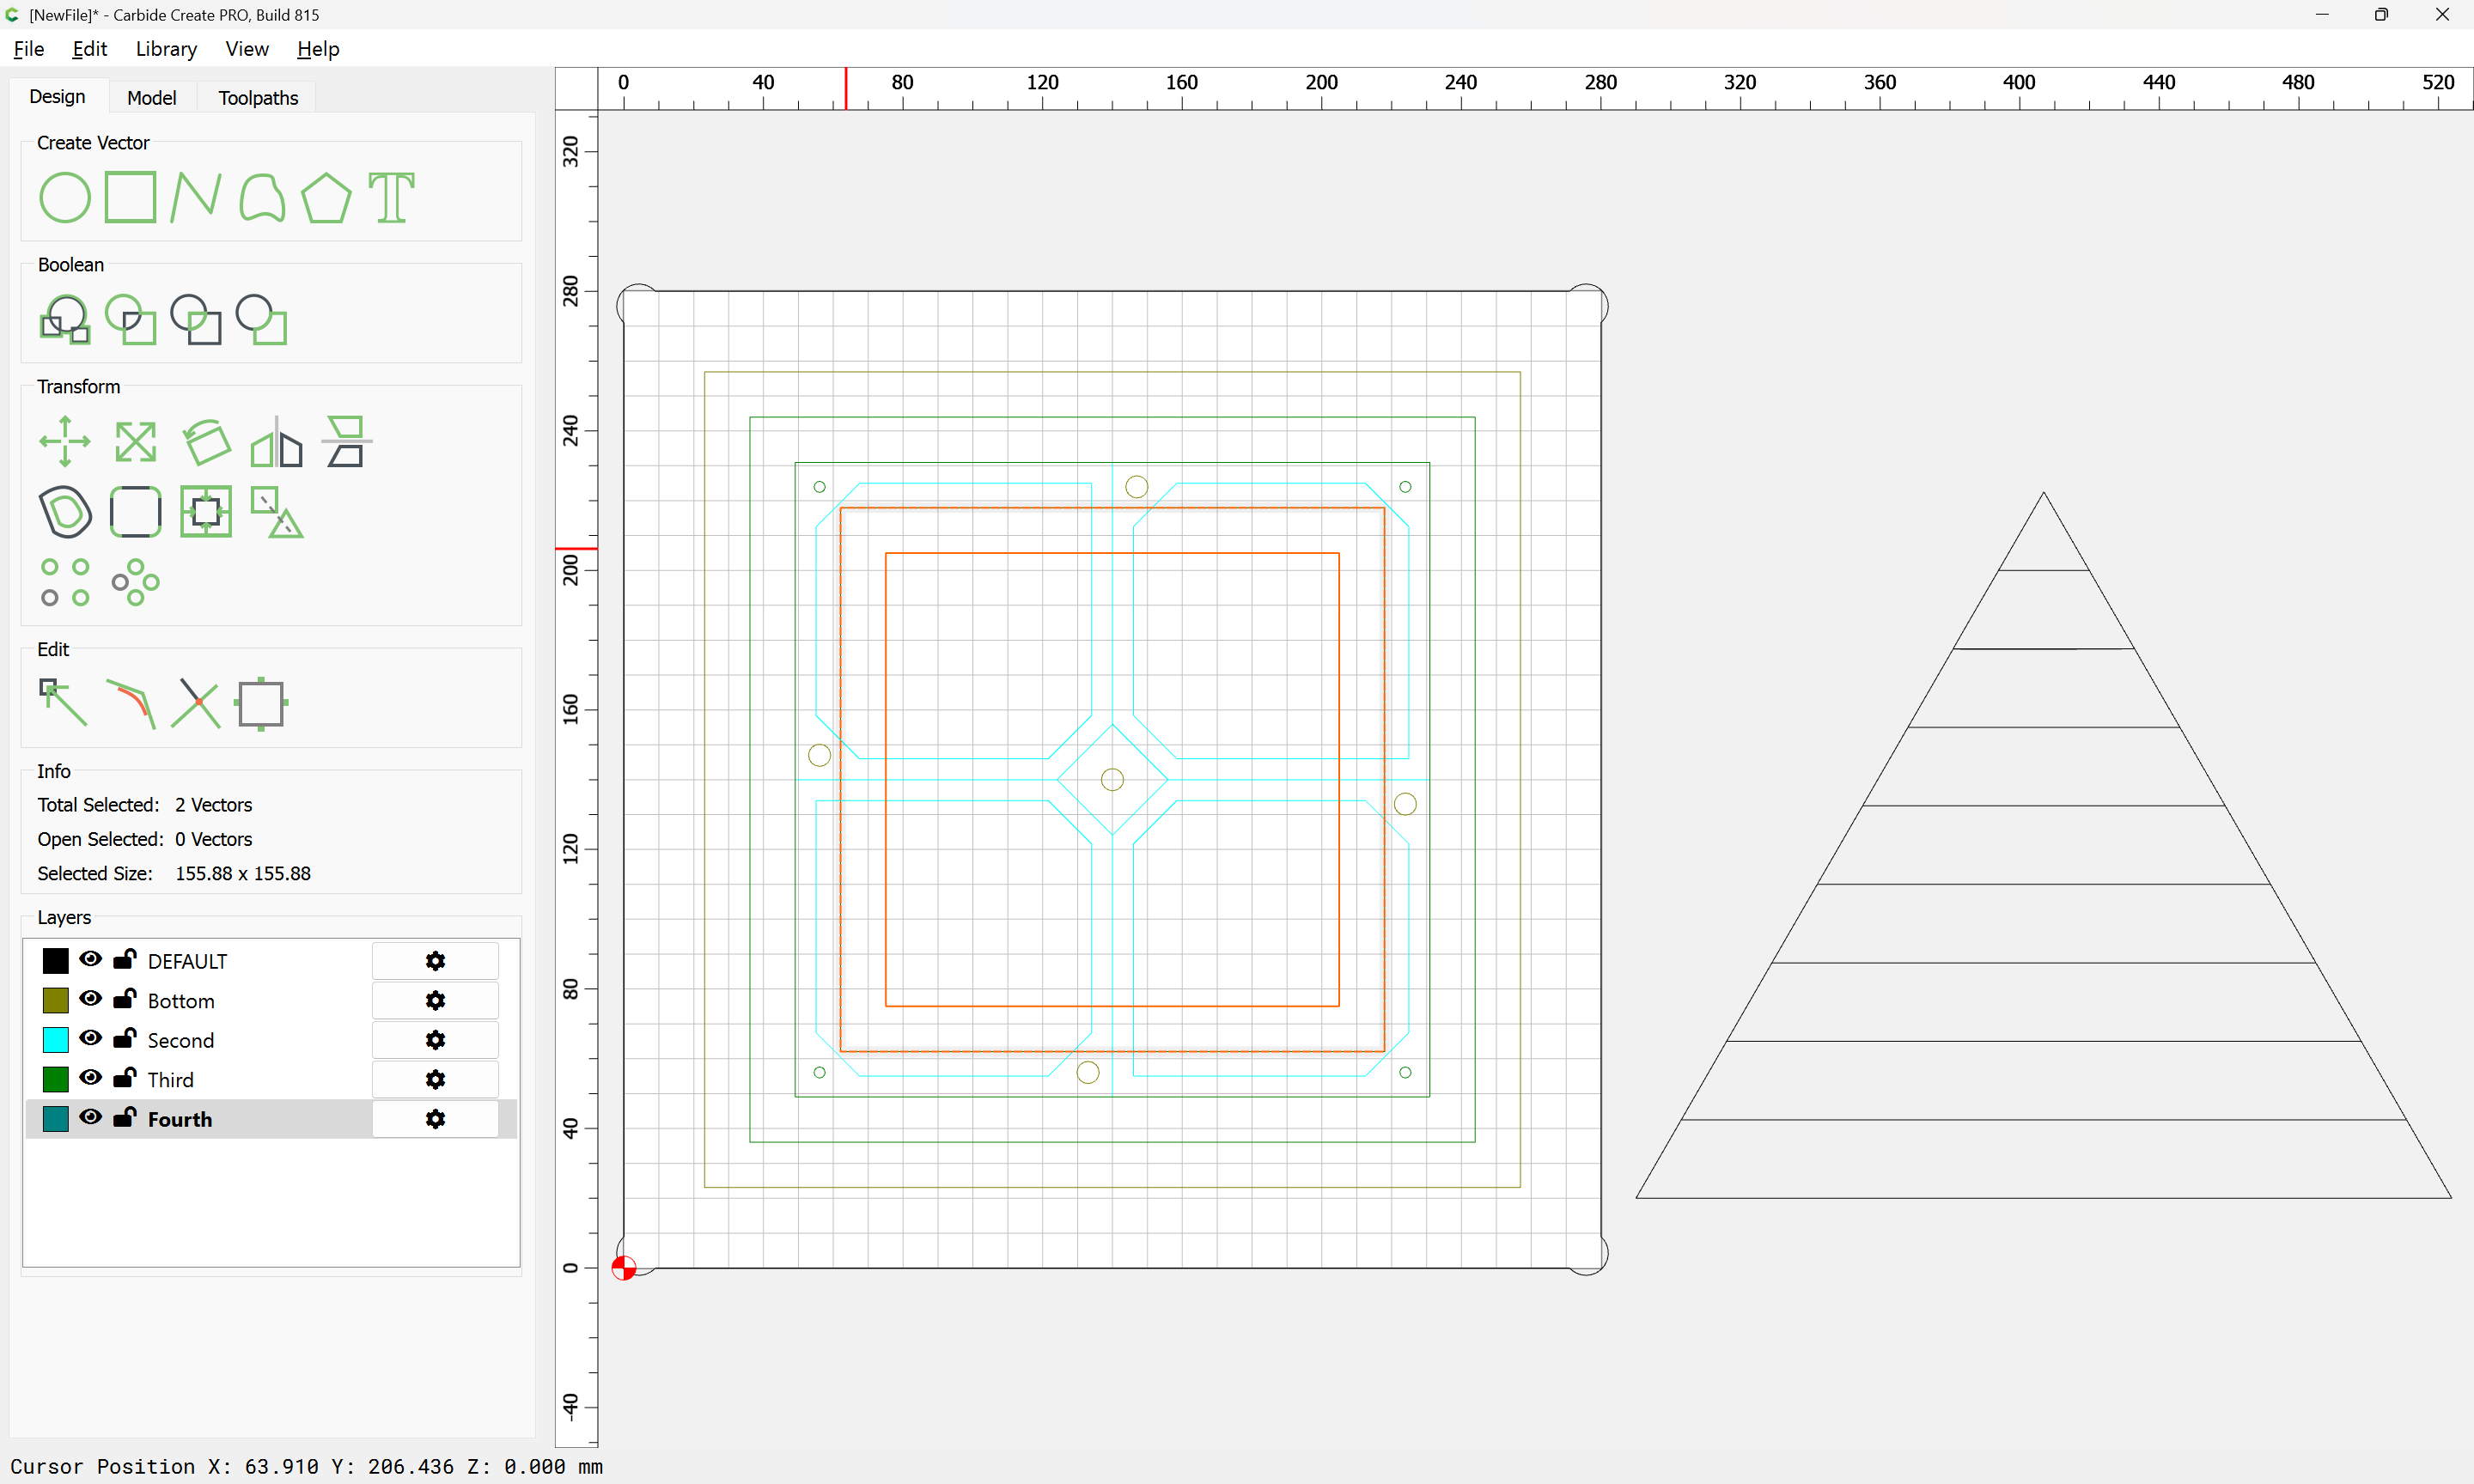Open the File menu
The width and height of the screenshot is (2474, 1484).
[29, 49]
